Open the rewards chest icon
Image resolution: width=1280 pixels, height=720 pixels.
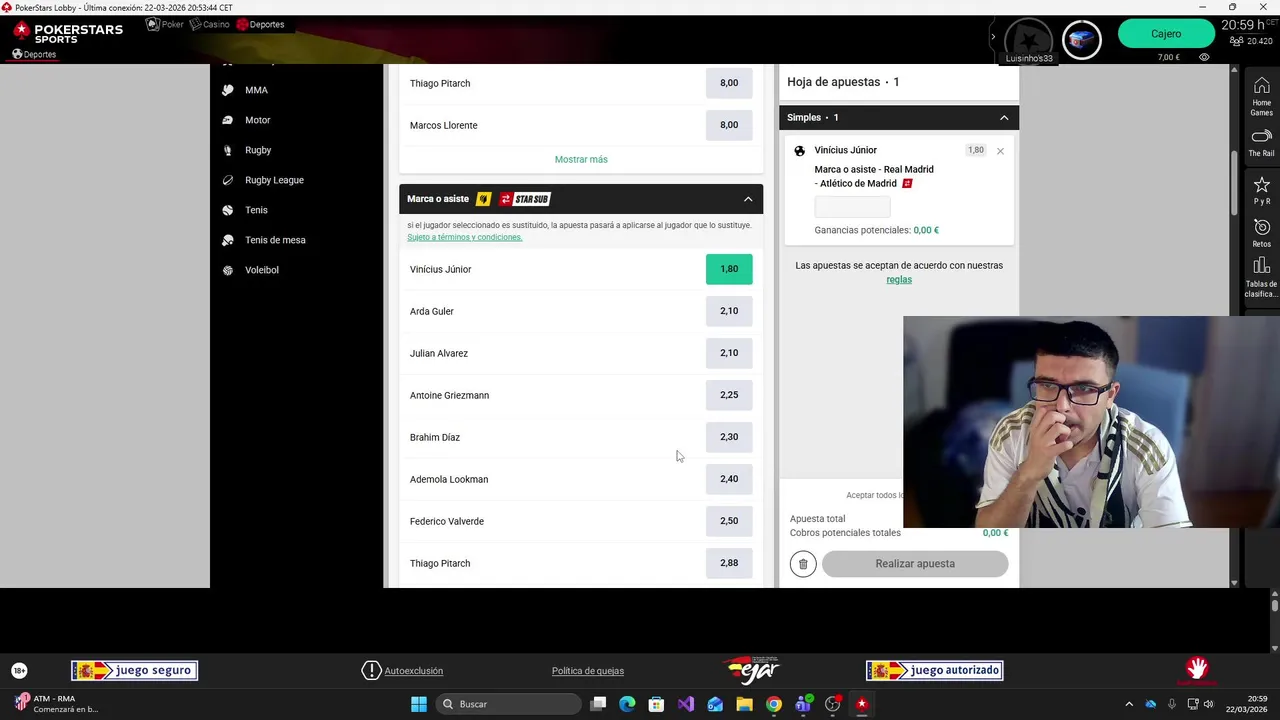pyautogui.click(x=1081, y=40)
